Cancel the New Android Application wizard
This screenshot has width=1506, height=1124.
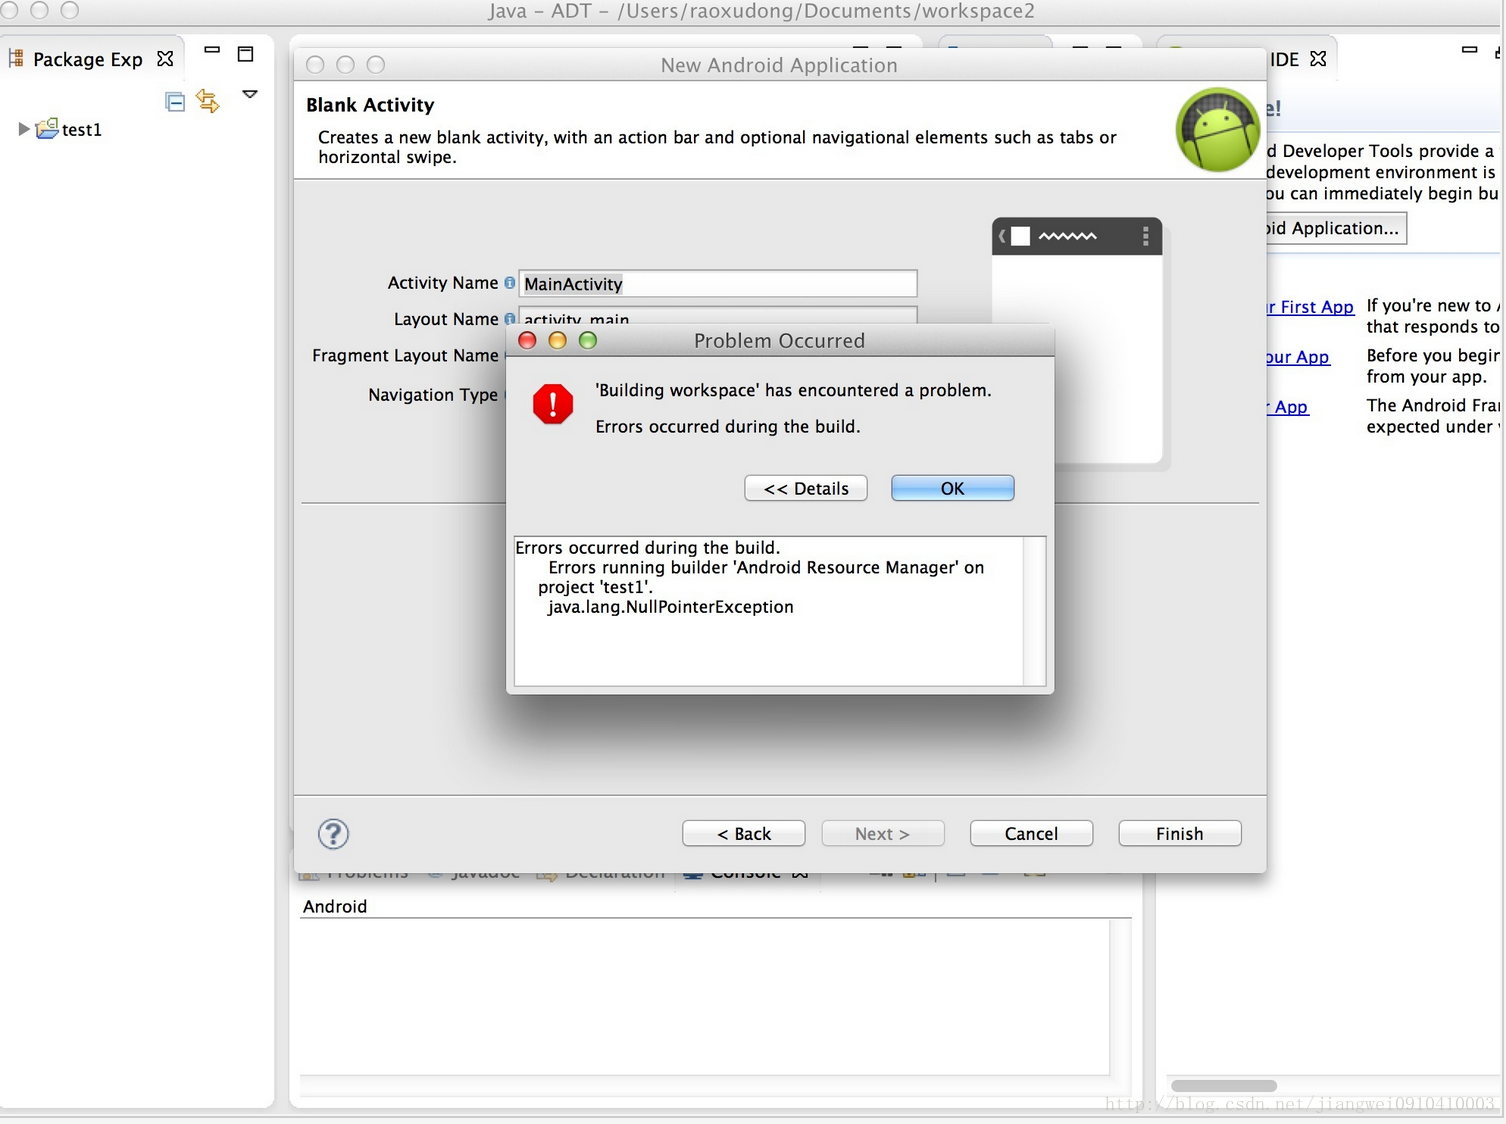[1031, 833]
